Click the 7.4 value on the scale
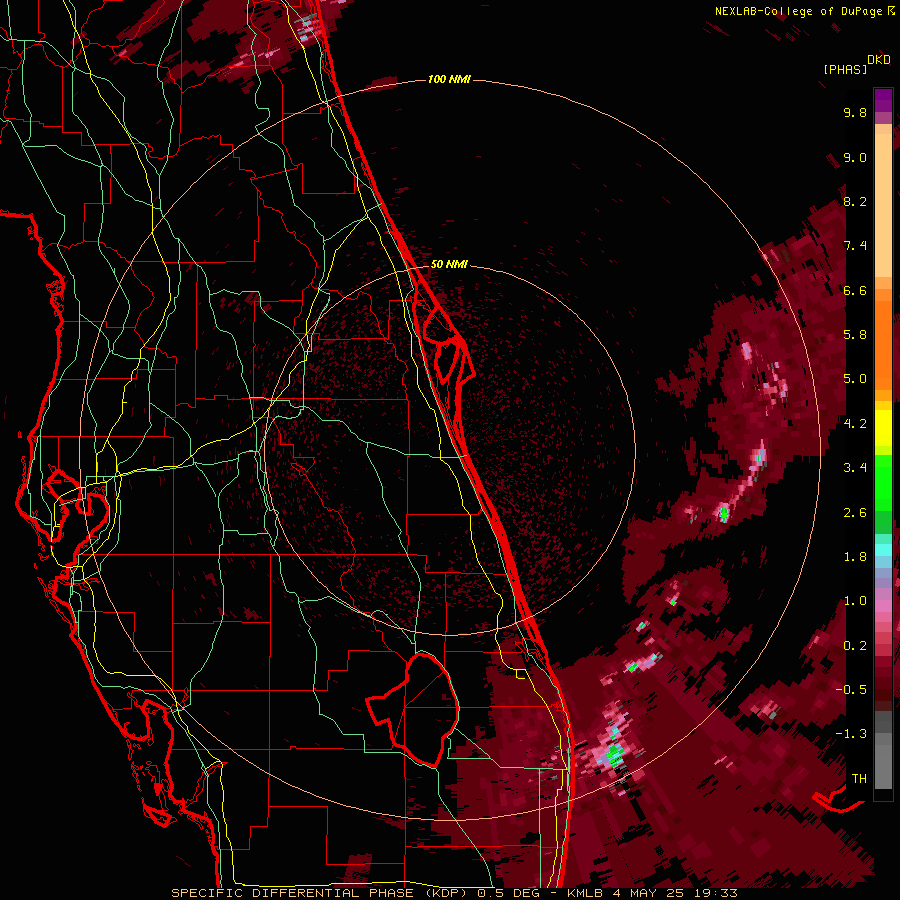This screenshot has height=900, width=900. click(855, 246)
